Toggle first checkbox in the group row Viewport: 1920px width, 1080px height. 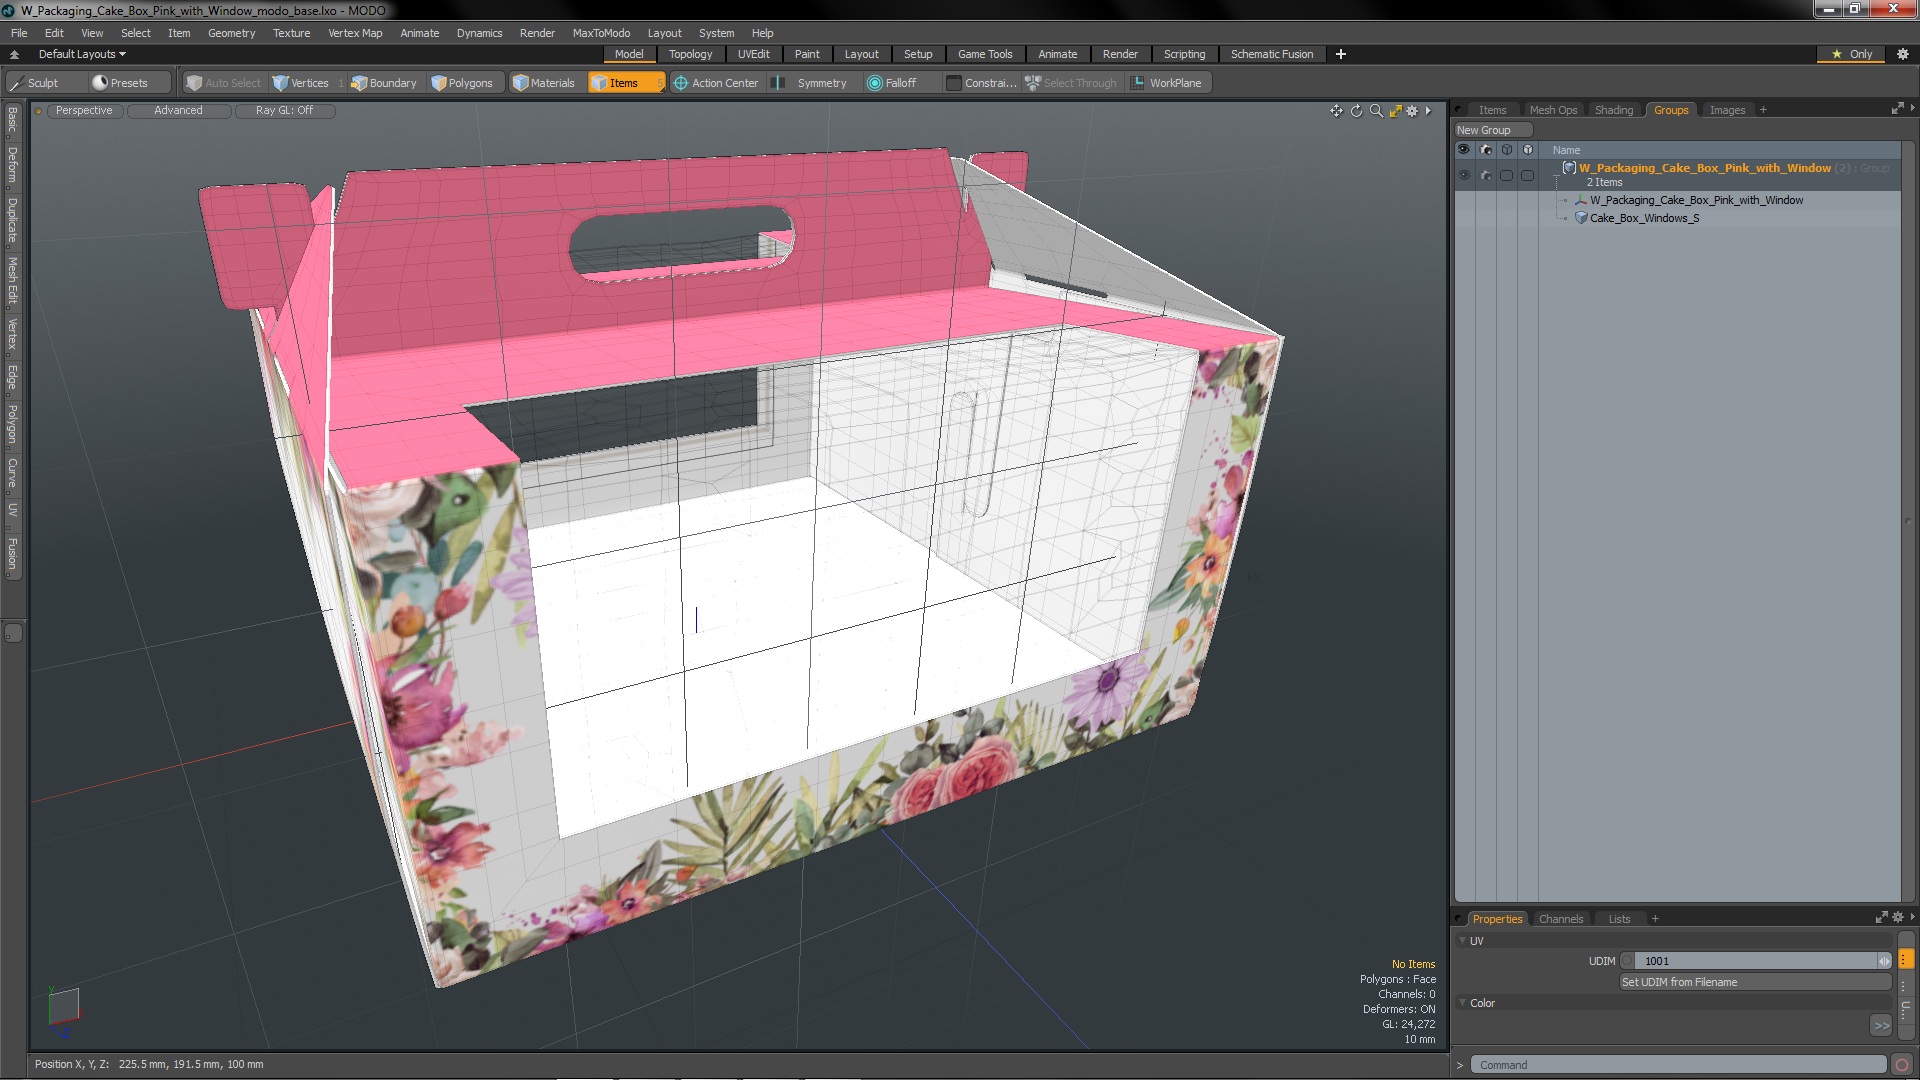(1507, 175)
